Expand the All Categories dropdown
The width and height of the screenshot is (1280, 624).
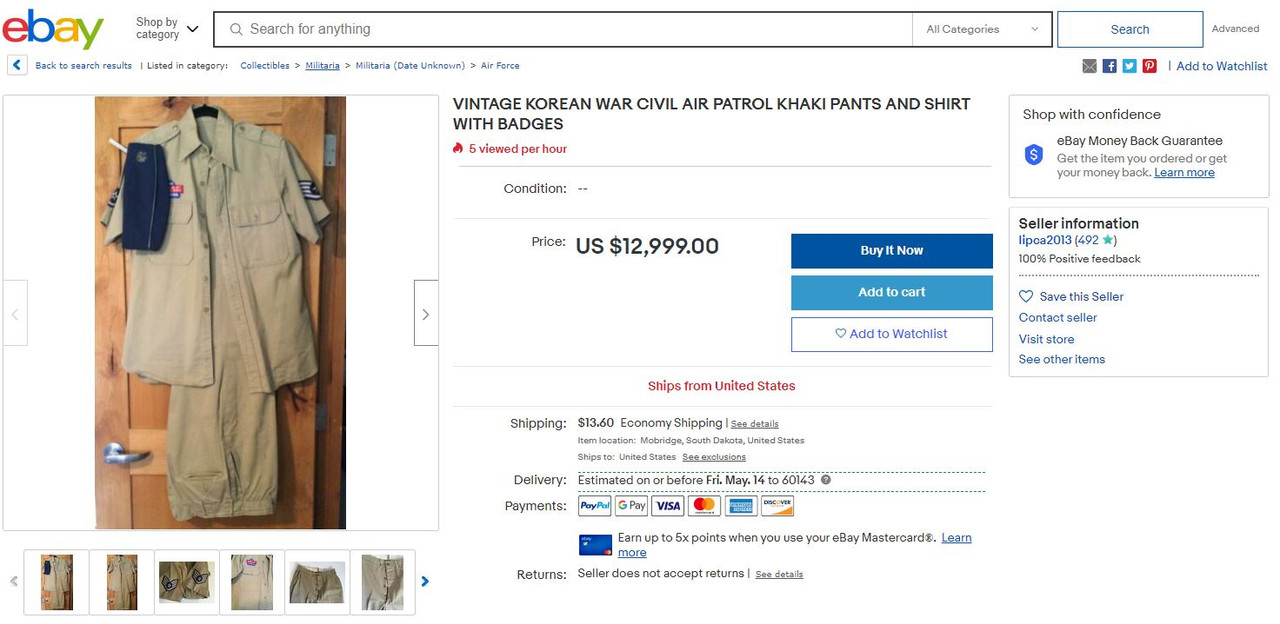click(981, 30)
